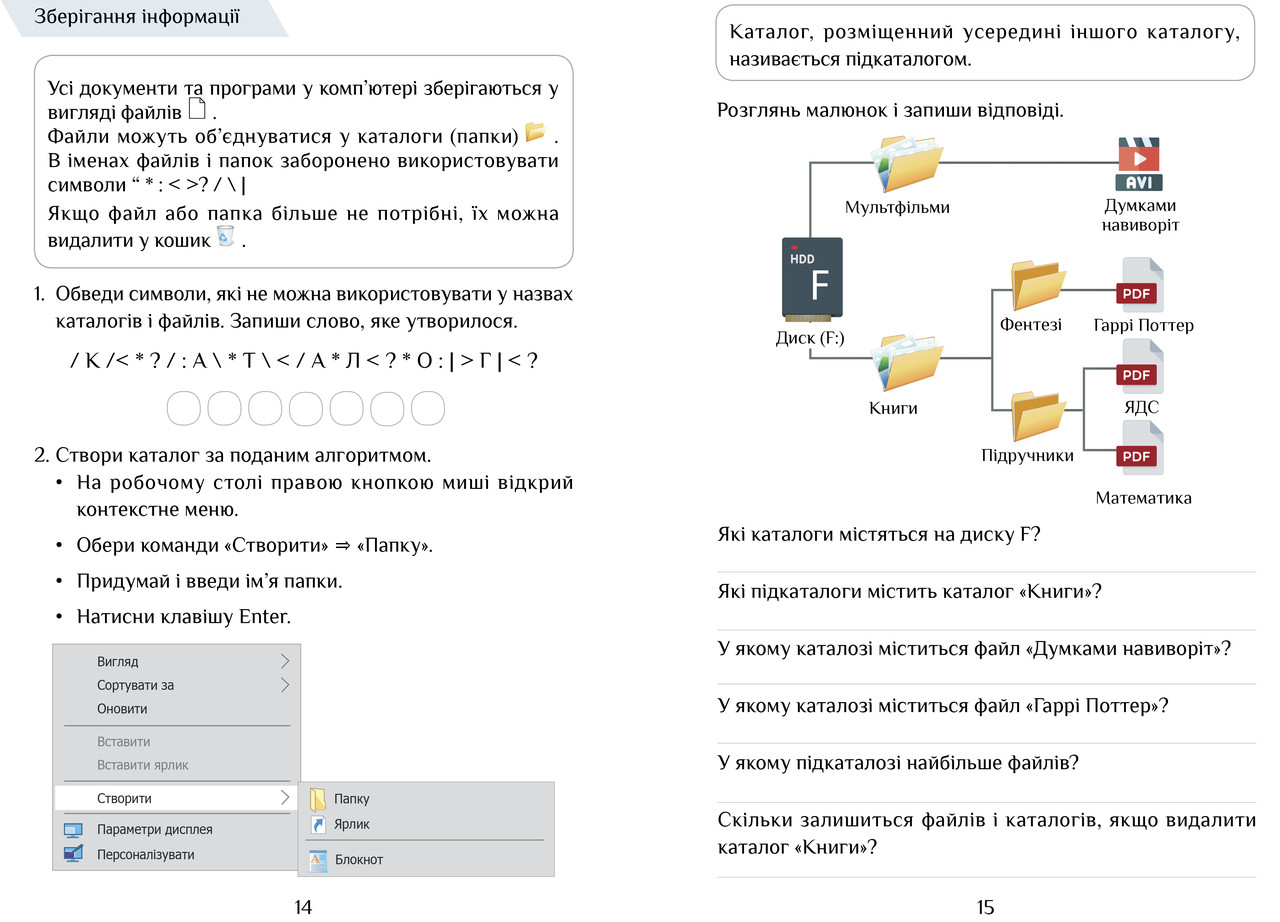
Task: Open the Вигляд context menu item
Action: click(177, 661)
